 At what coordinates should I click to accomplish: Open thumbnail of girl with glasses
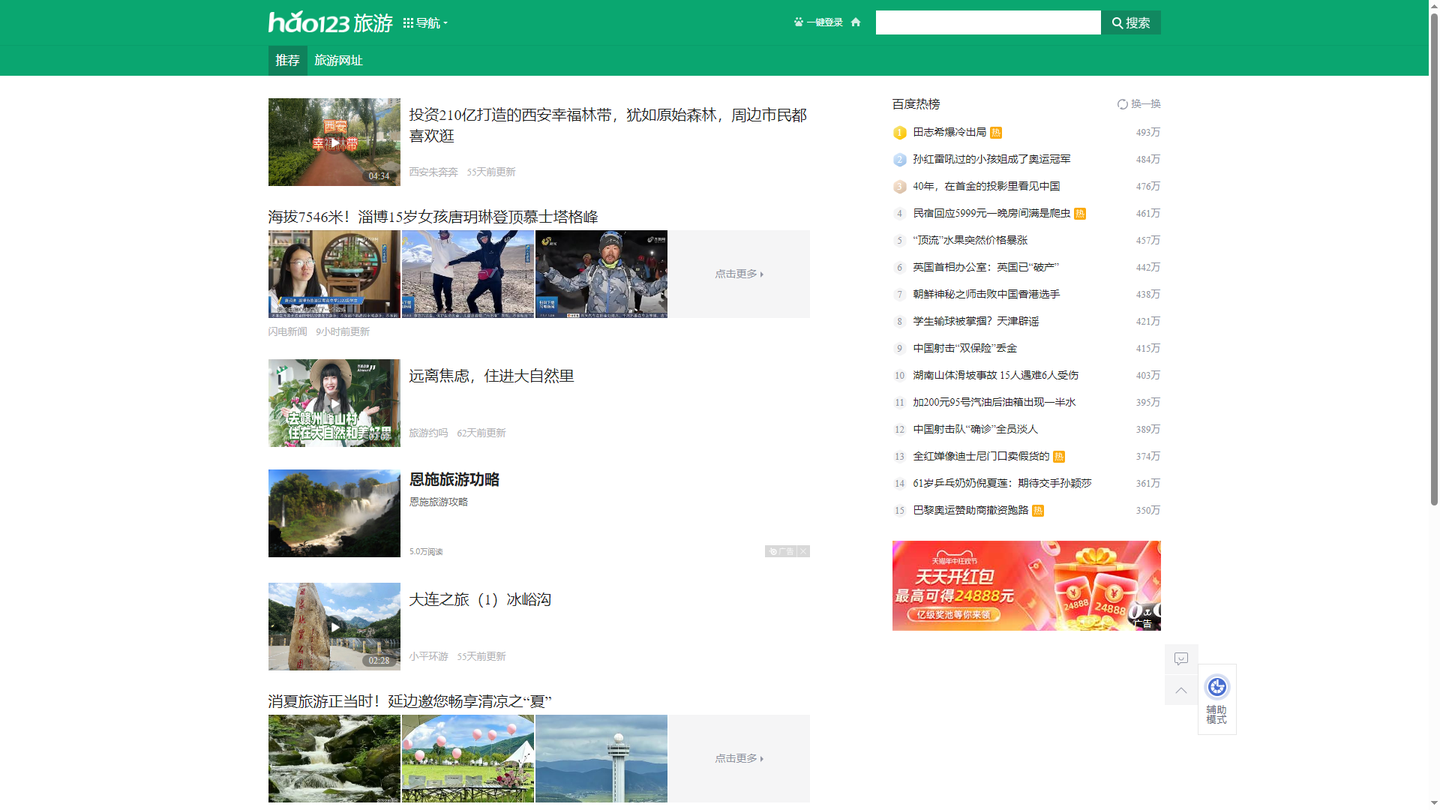pos(334,274)
